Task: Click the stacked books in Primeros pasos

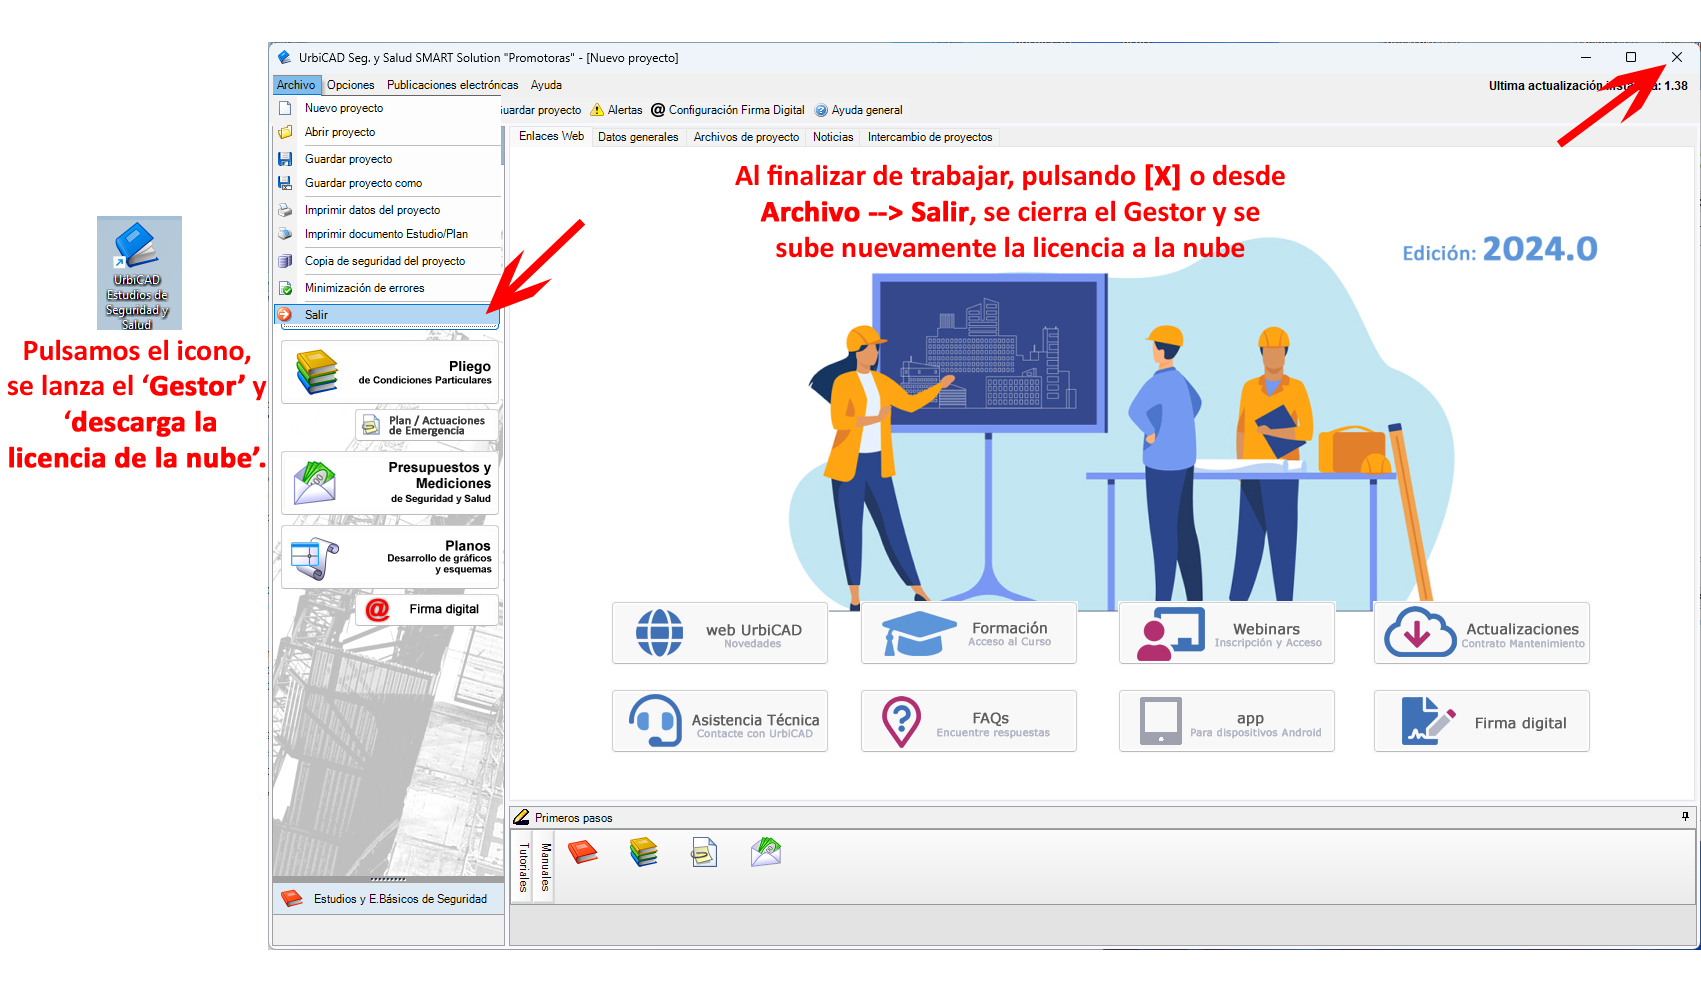Action: pyautogui.click(x=644, y=852)
